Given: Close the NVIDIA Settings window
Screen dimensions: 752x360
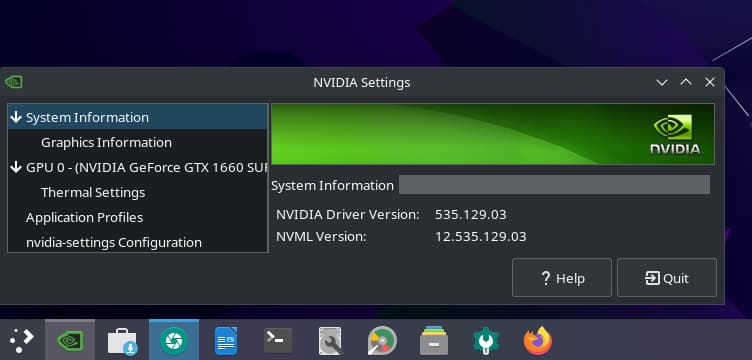Looking at the screenshot, I should pos(710,82).
